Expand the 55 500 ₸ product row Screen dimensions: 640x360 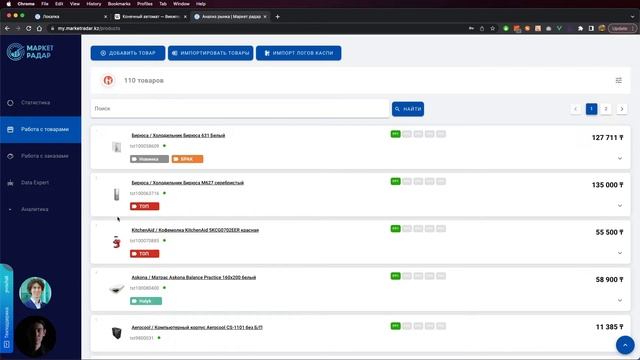pyautogui.click(x=620, y=253)
